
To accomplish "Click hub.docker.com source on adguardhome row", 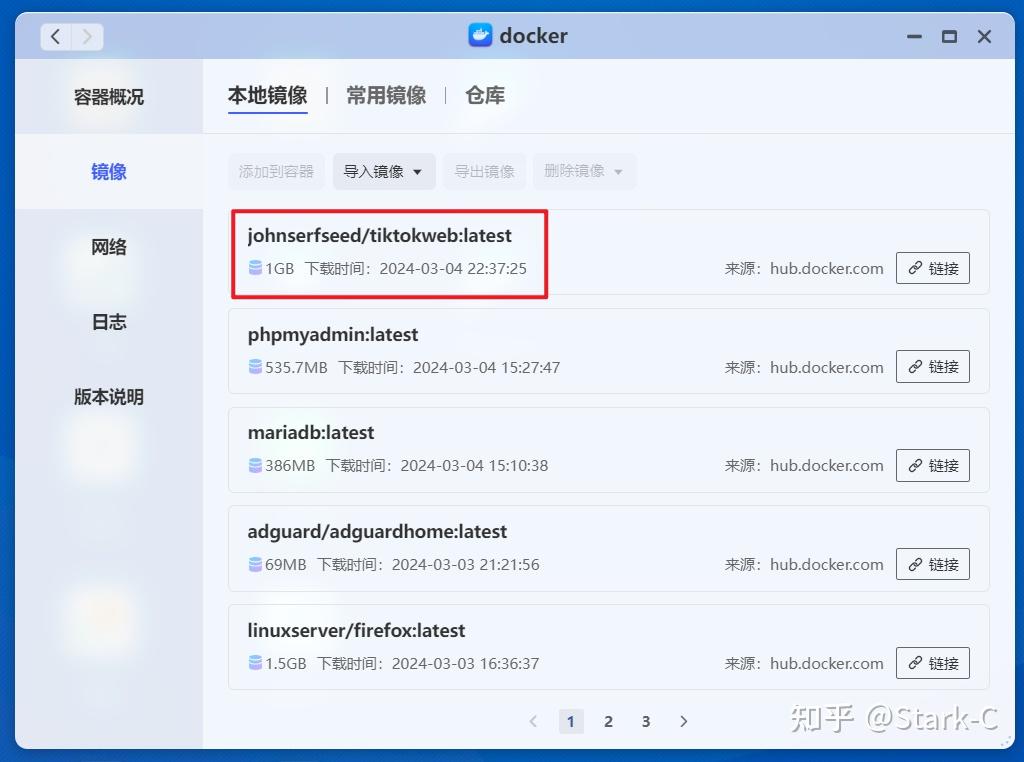I will point(827,565).
